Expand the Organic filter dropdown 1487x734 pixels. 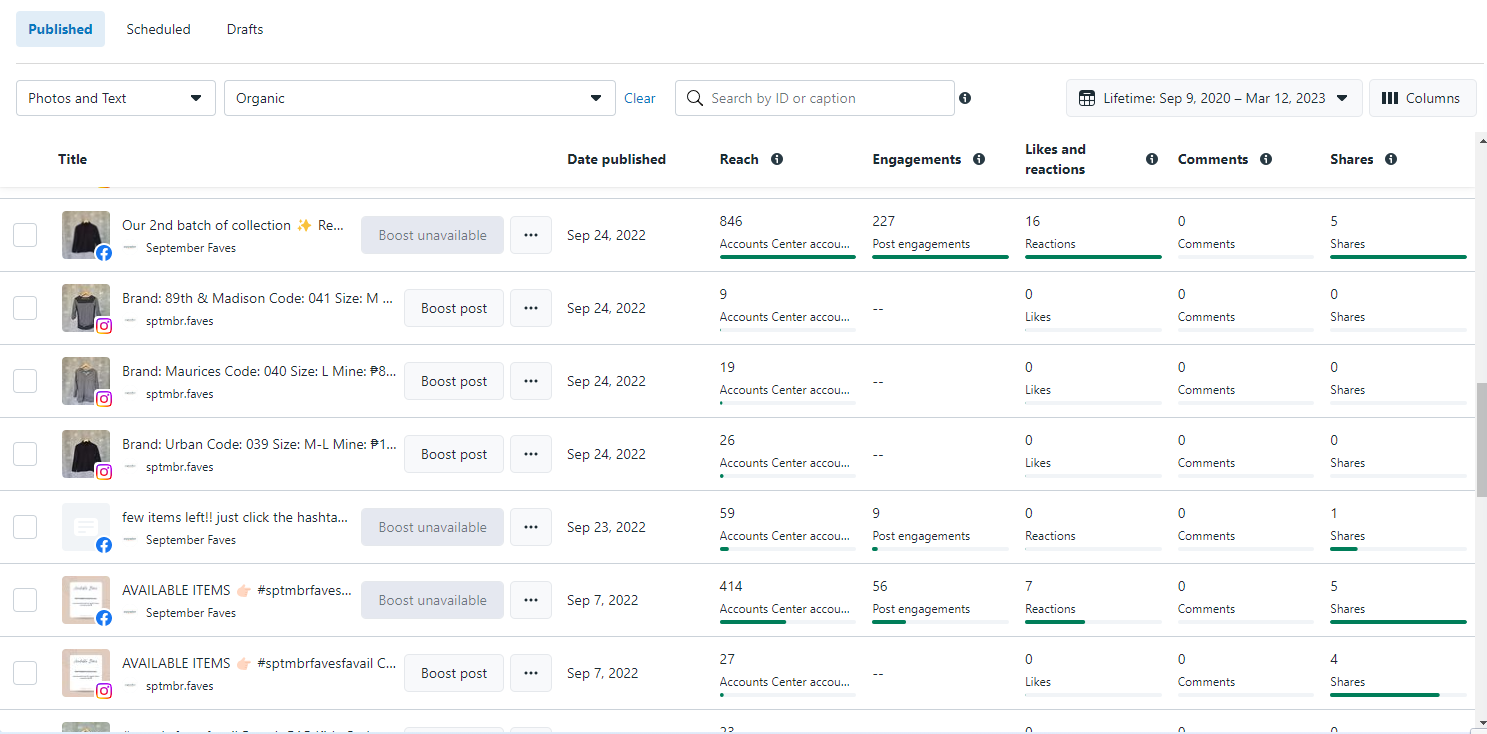[x=419, y=98]
